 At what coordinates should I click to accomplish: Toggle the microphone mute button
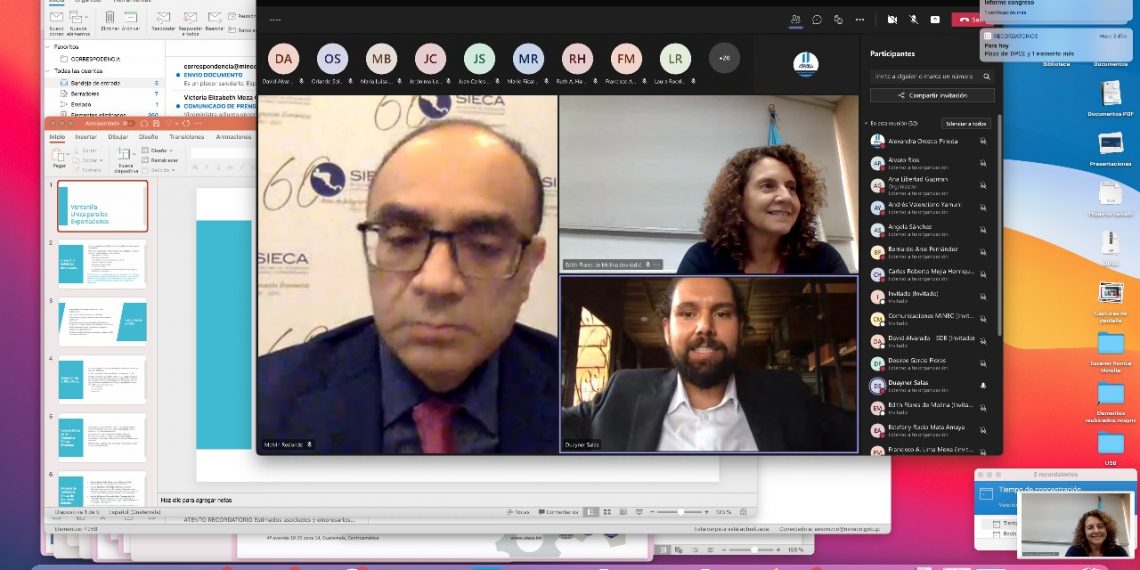[x=914, y=19]
